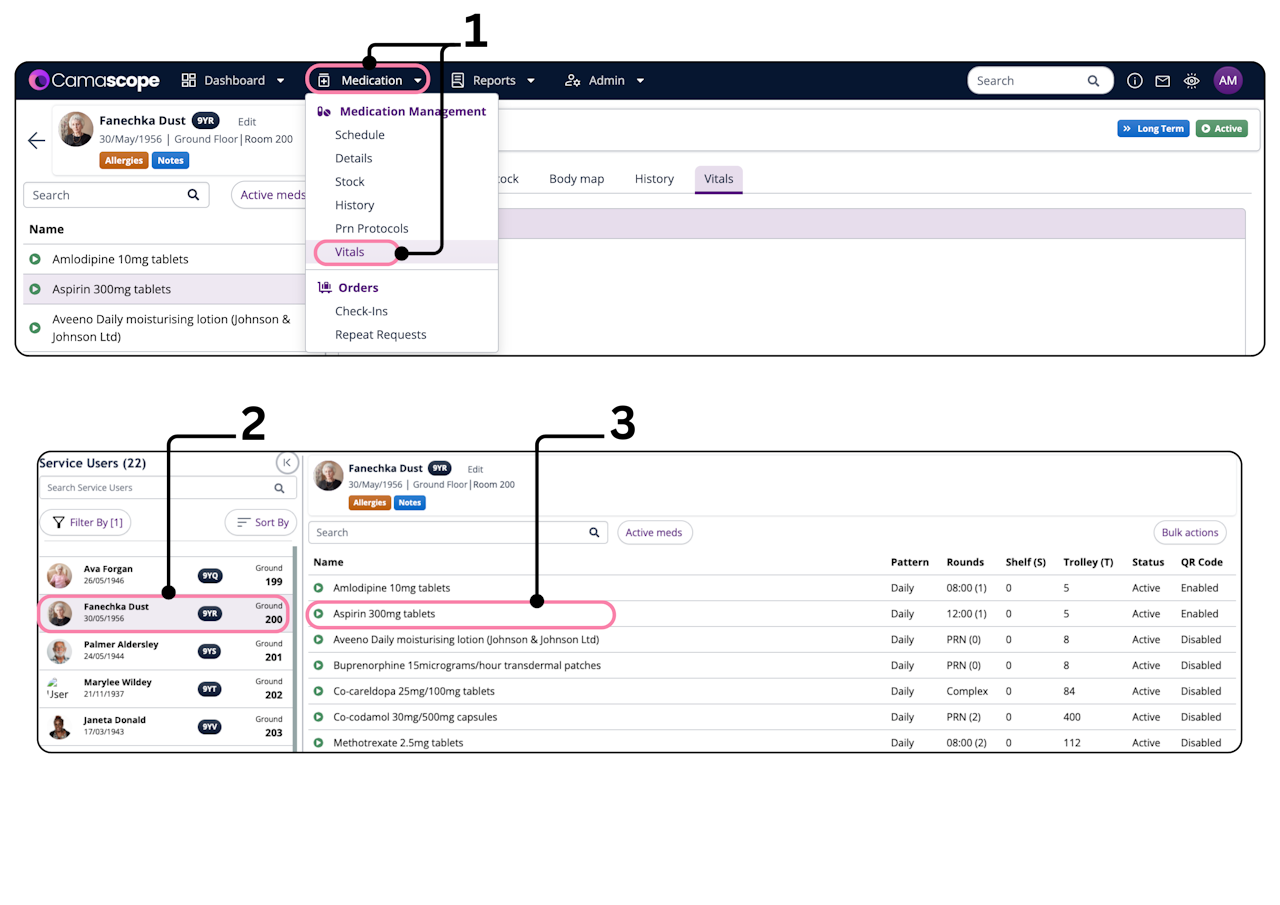Collapse the Medication dropdown
Image resolution: width=1280 pixels, height=905 pixels.
pyautogui.click(x=418, y=81)
